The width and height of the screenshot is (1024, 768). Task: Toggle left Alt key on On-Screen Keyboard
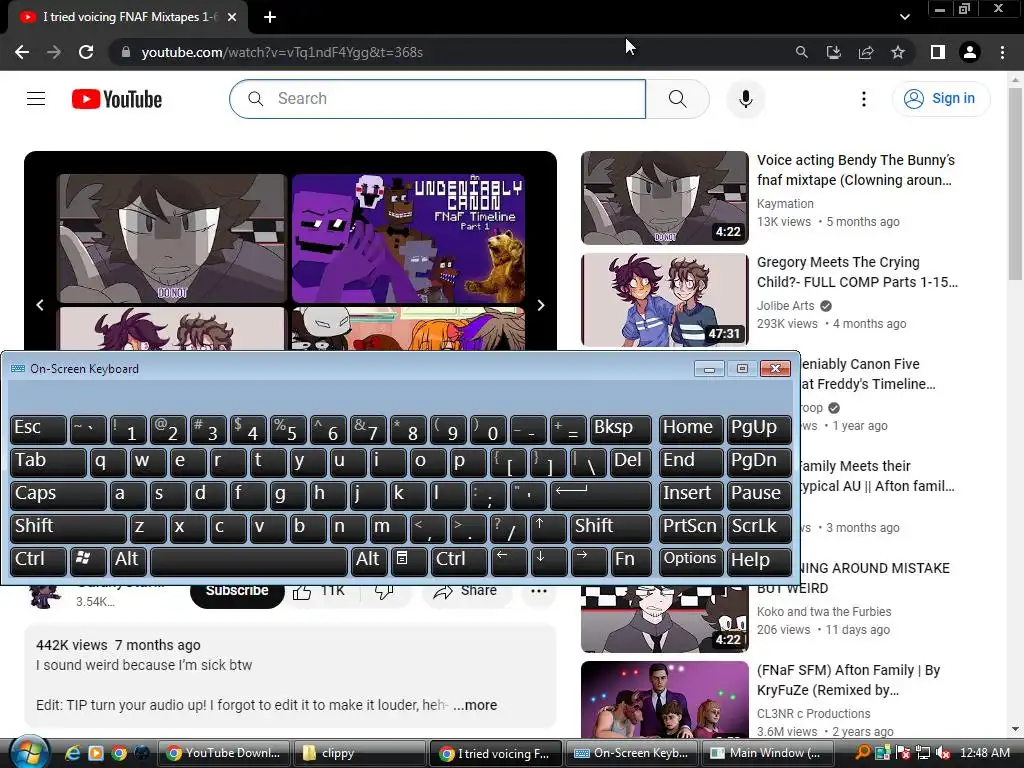(127, 561)
